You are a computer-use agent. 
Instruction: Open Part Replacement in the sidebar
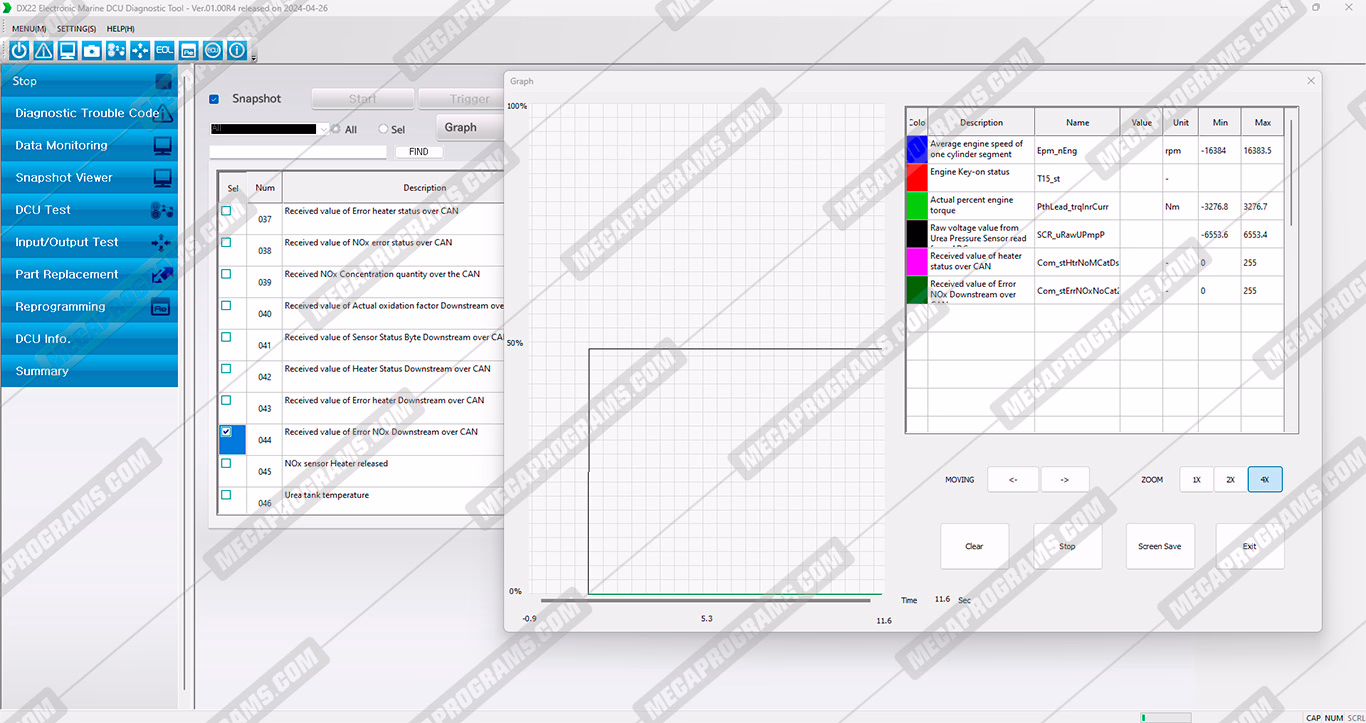67,274
